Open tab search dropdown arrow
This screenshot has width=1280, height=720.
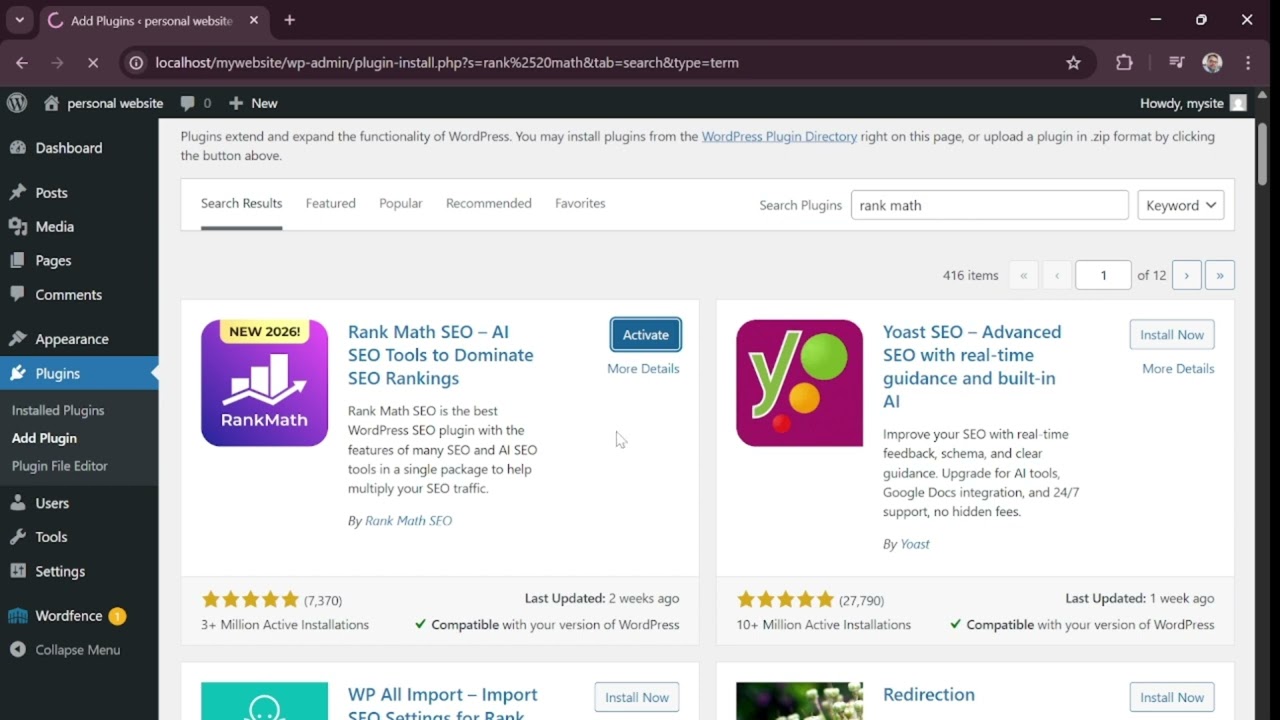[x=19, y=20]
